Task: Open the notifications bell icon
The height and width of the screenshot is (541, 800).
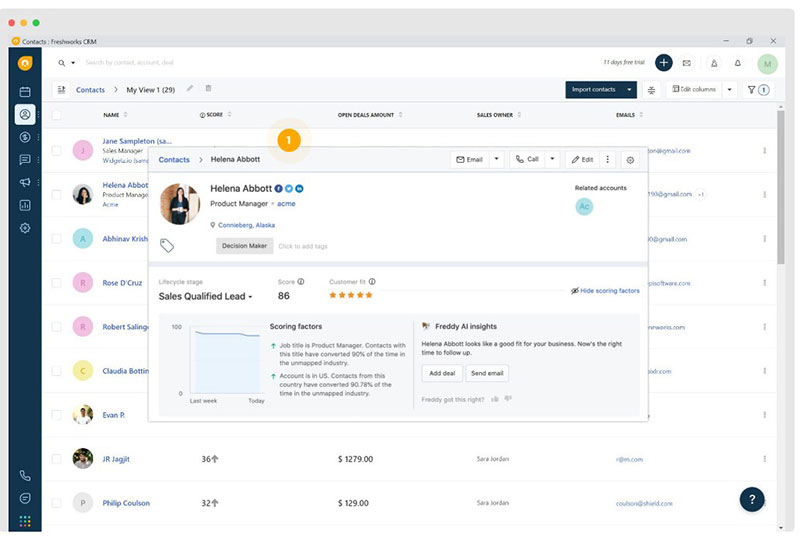Action: pos(737,63)
